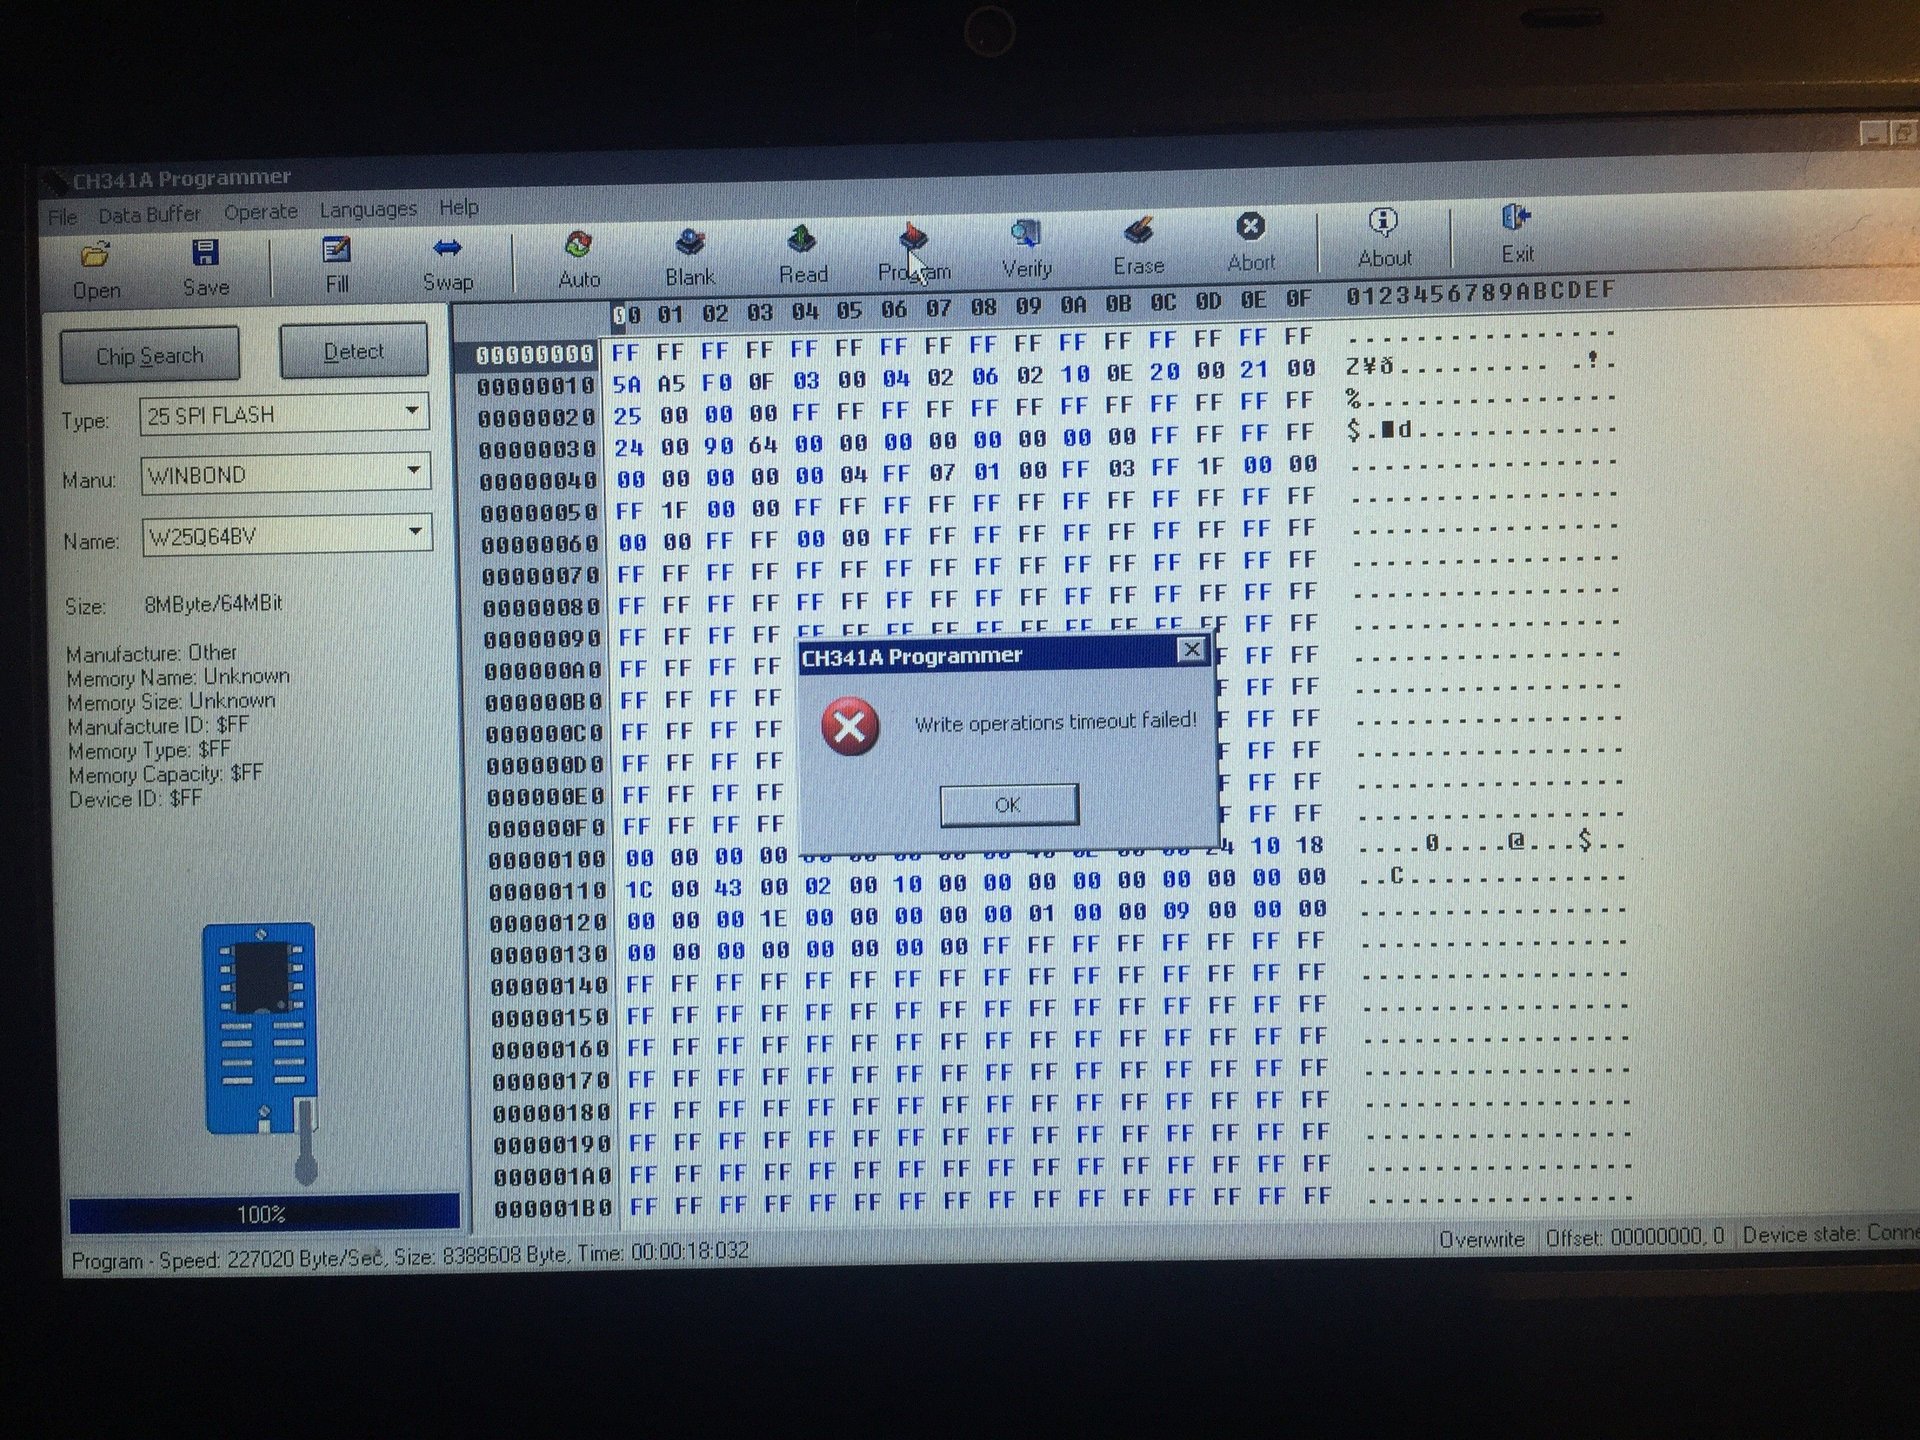
Task: Expand the Type dropdown showing 25 SPI FLASH
Action: click(x=412, y=411)
